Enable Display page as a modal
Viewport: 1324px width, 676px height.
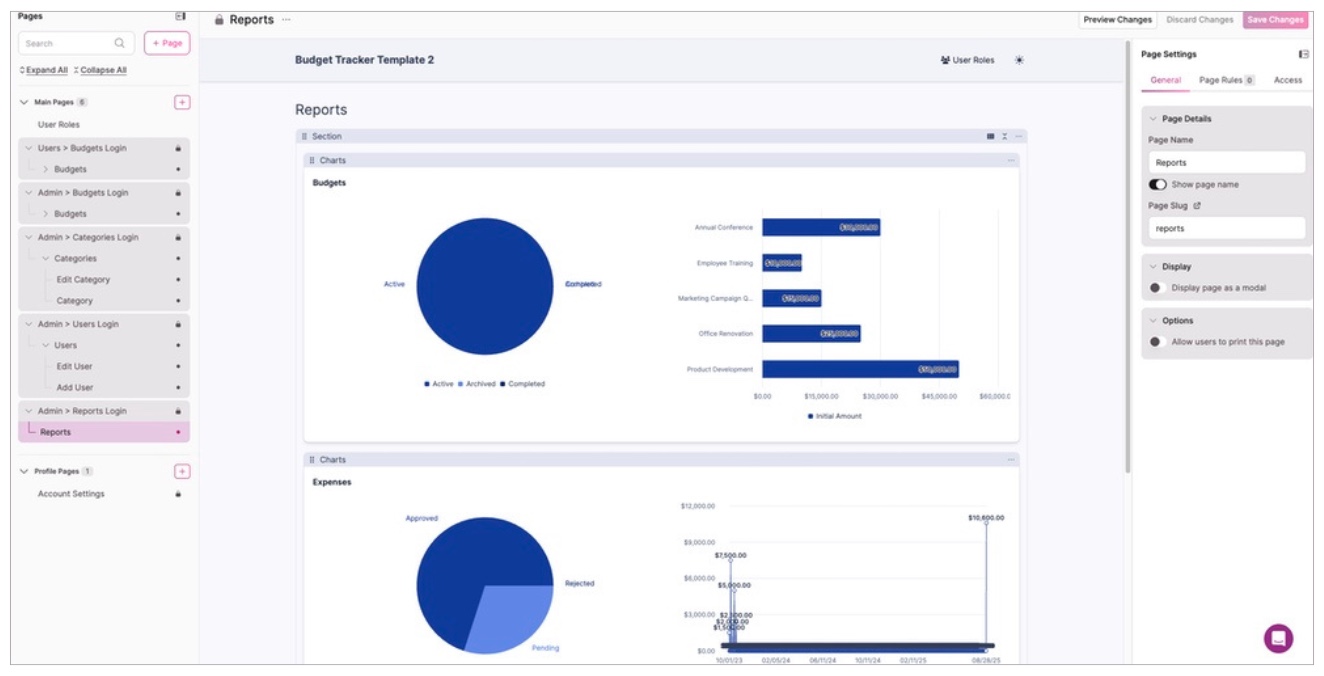click(1157, 288)
